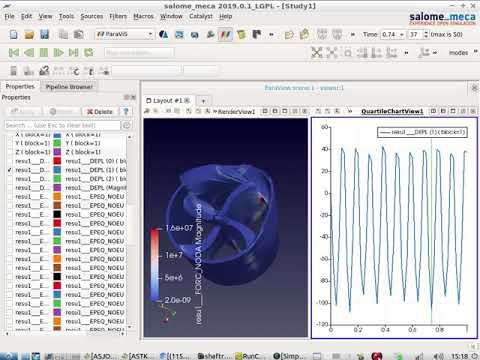The image size is (480, 360).
Task: Click the Copy icon in top toolbar
Action: [63, 34]
